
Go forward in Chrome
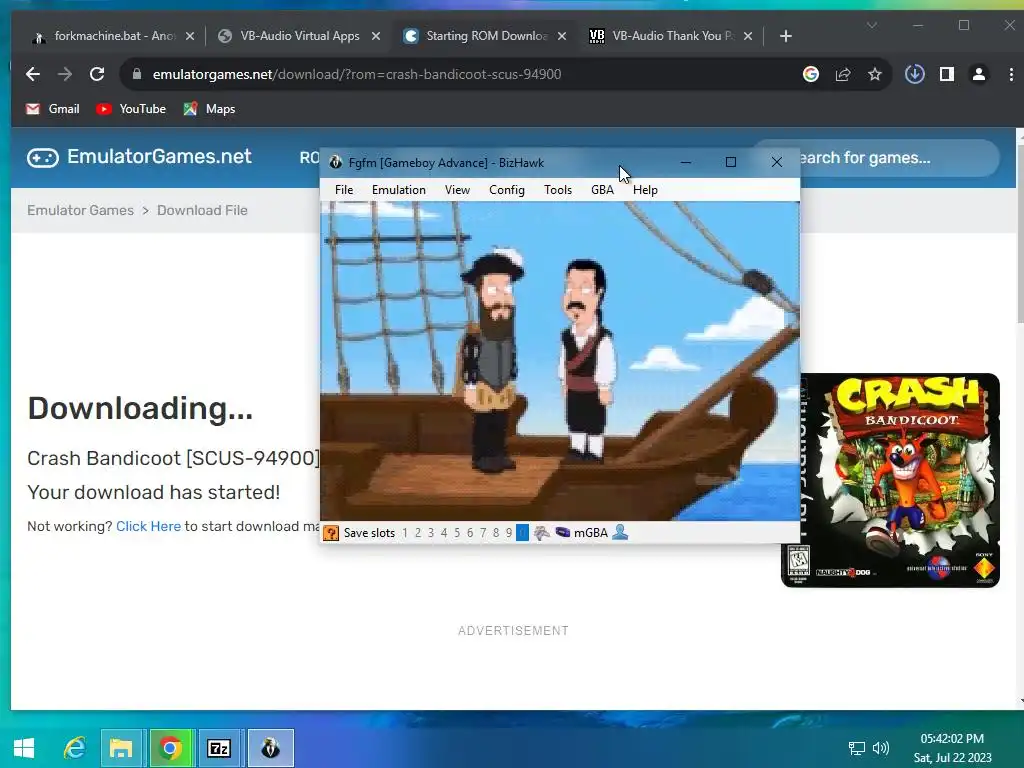(x=65, y=74)
